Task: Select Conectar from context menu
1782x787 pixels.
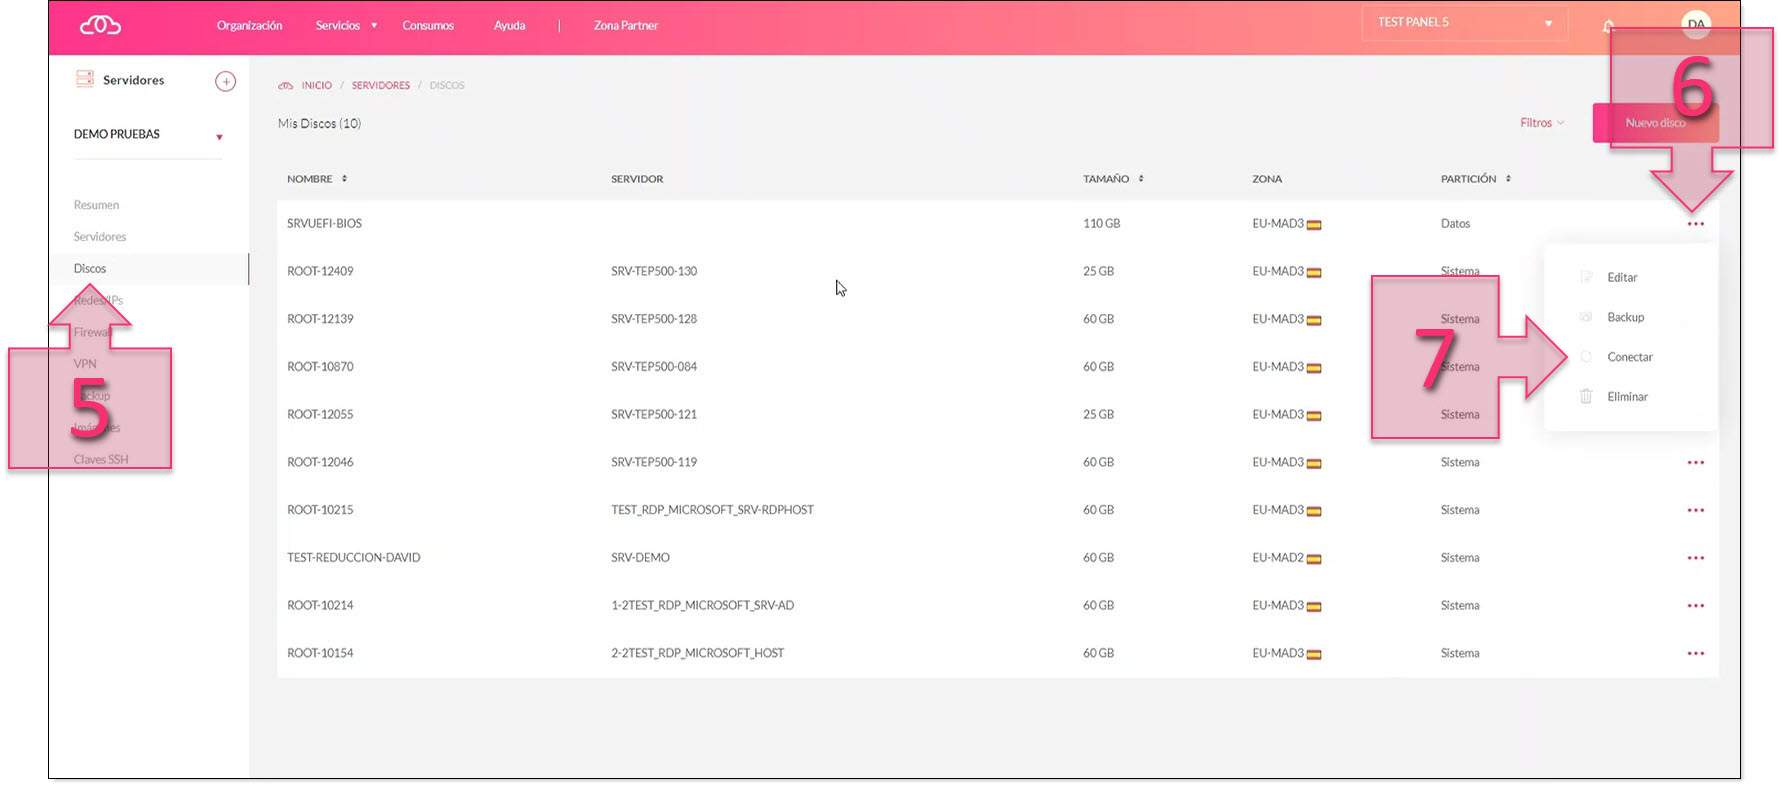Action: (1629, 357)
